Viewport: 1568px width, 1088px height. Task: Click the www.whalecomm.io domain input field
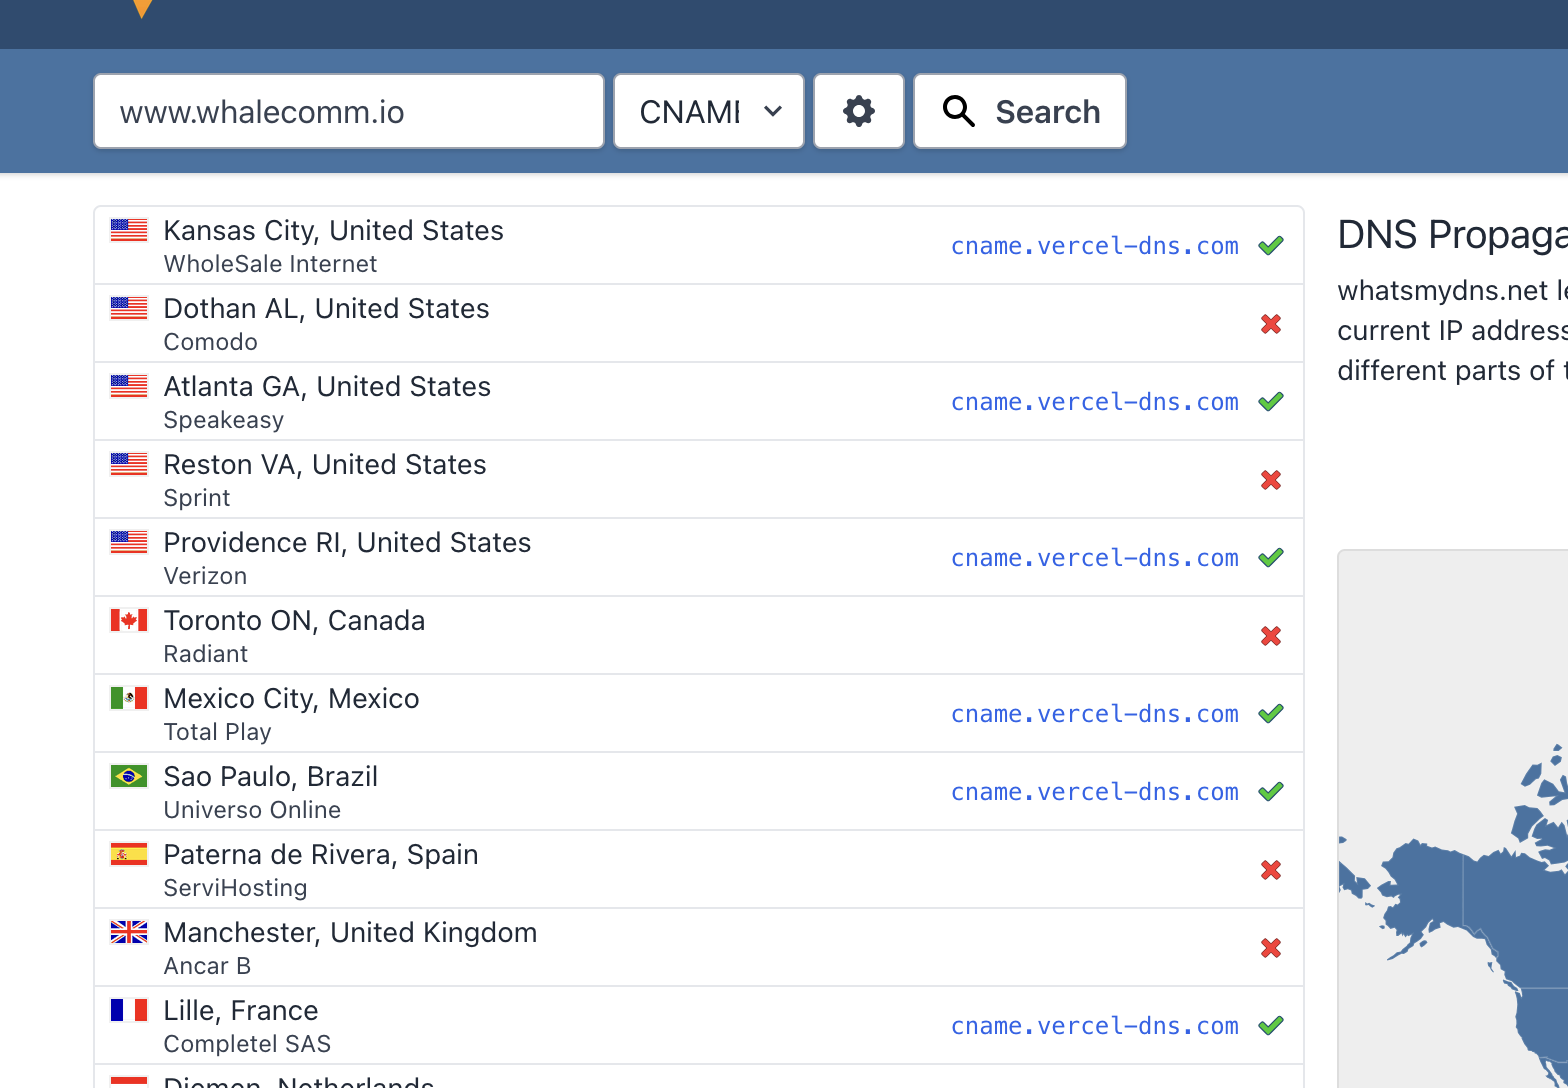[x=349, y=111]
